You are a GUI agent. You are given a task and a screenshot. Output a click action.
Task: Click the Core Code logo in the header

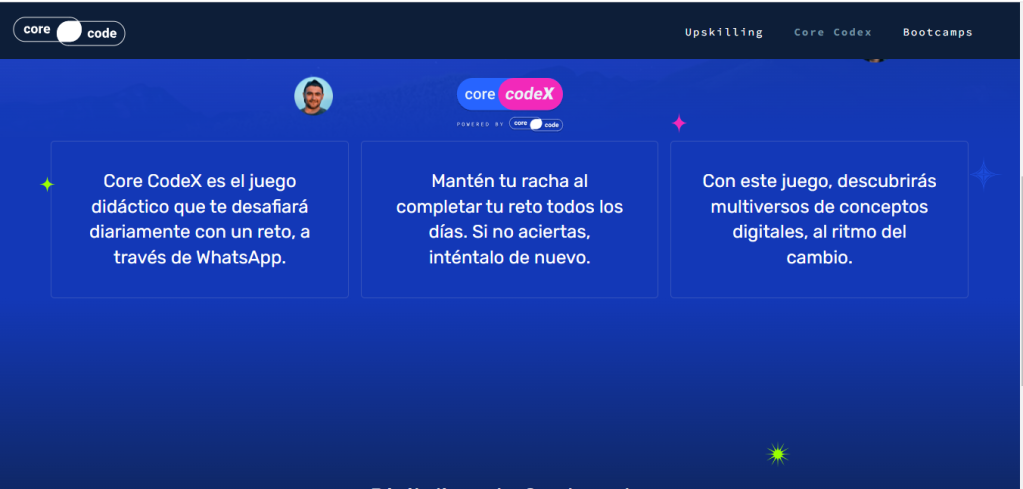pyautogui.click(x=69, y=32)
